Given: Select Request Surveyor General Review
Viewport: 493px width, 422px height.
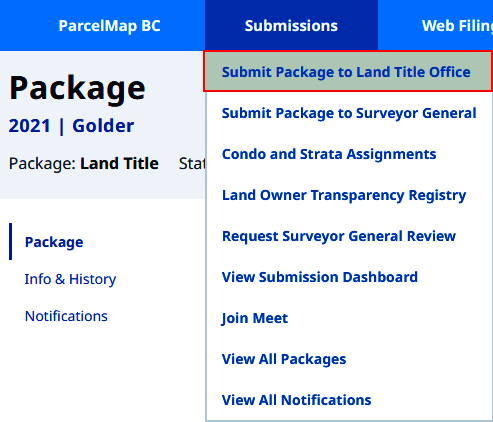Looking at the screenshot, I should click(x=349, y=236).
